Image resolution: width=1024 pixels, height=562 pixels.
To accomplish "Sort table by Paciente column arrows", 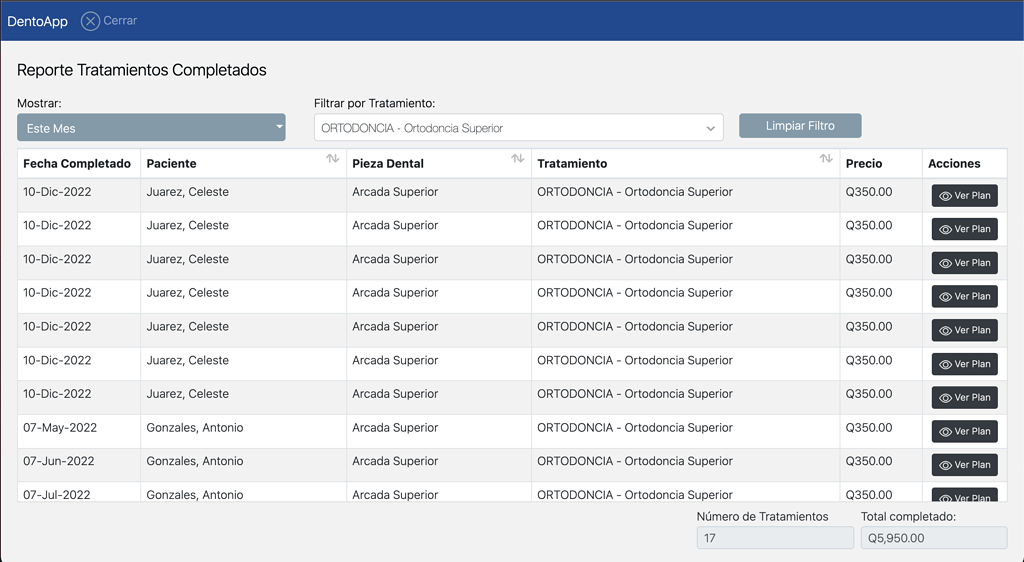I will 332,159.
